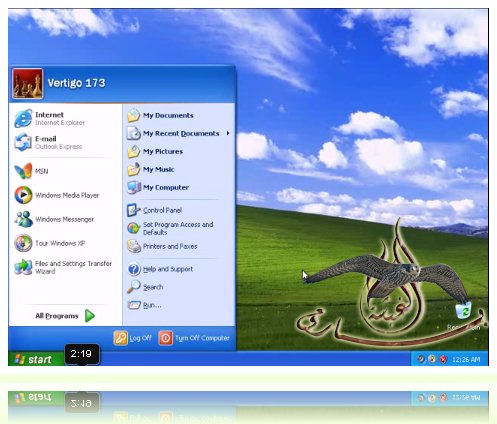Click the Turn Off Computer text label
Viewport: 497px width, 424px height.
click(x=202, y=338)
